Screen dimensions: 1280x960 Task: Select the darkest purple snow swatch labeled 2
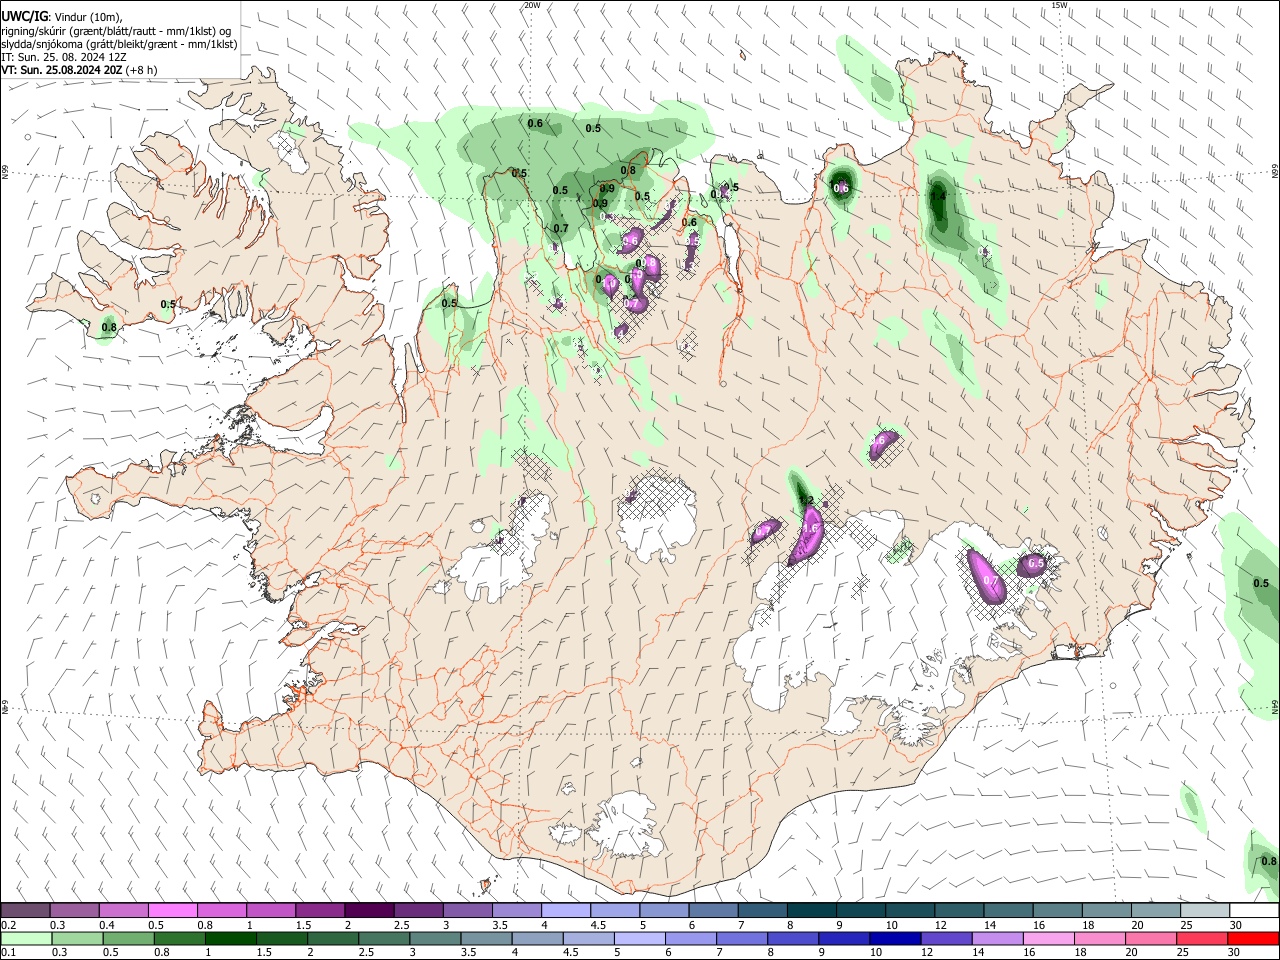[x=368, y=911]
